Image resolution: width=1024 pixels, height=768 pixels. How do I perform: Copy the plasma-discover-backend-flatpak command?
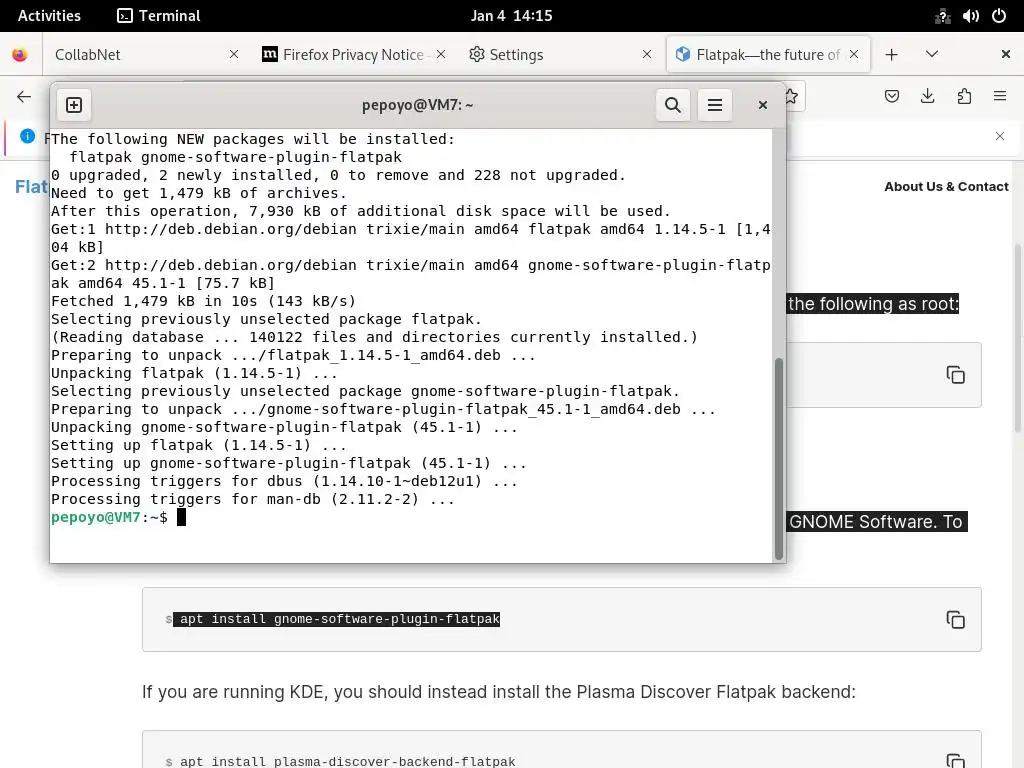tap(955, 761)
